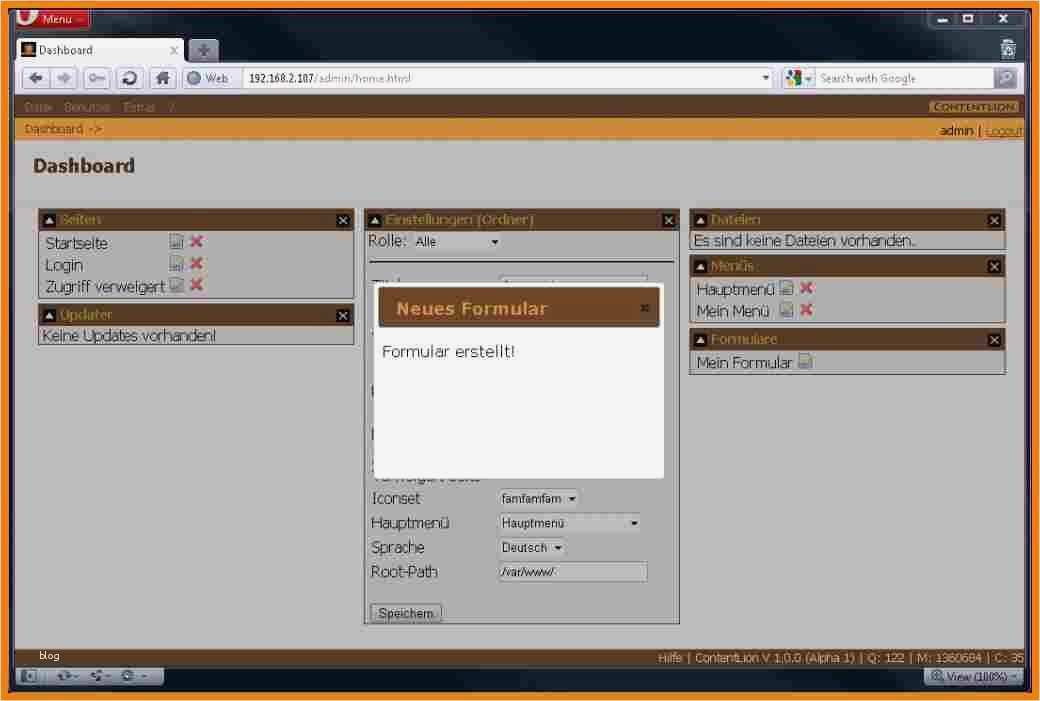Edit the Login page icon
Image resolution: width=1040 pixels, height=701 pixels.
coord(176,264)
